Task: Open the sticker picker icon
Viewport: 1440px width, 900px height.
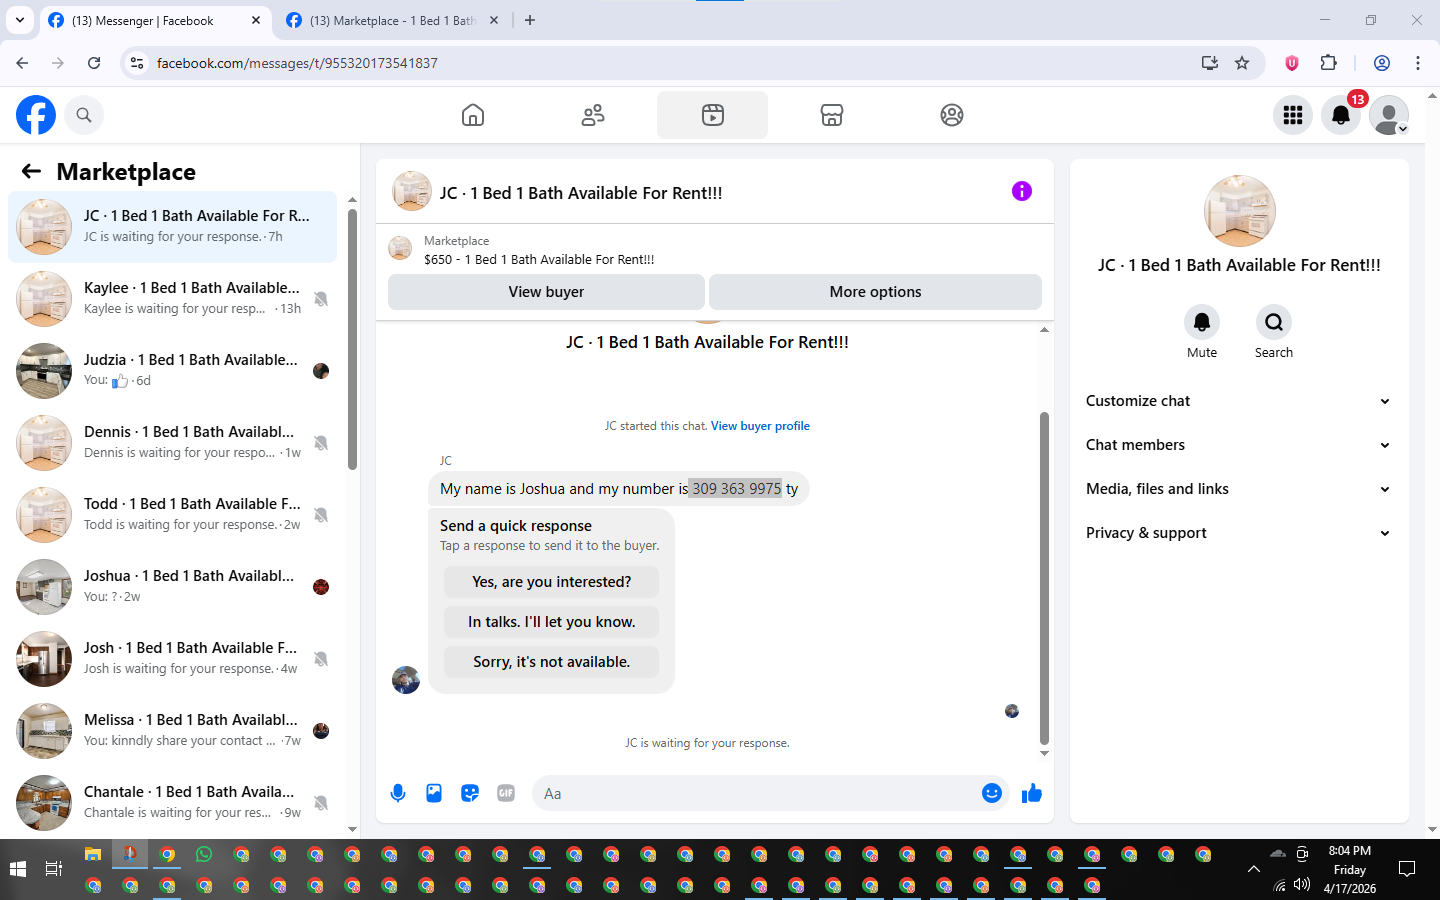Action: (470, 793)
